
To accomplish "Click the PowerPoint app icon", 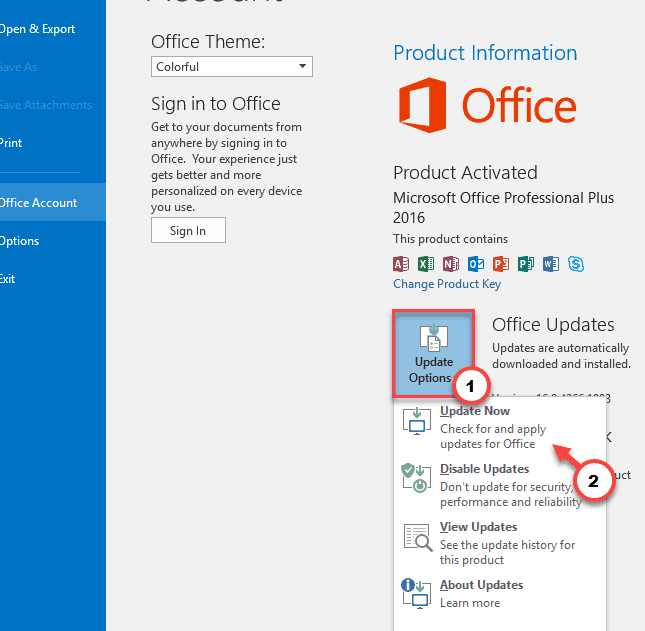I will (501, 264).
